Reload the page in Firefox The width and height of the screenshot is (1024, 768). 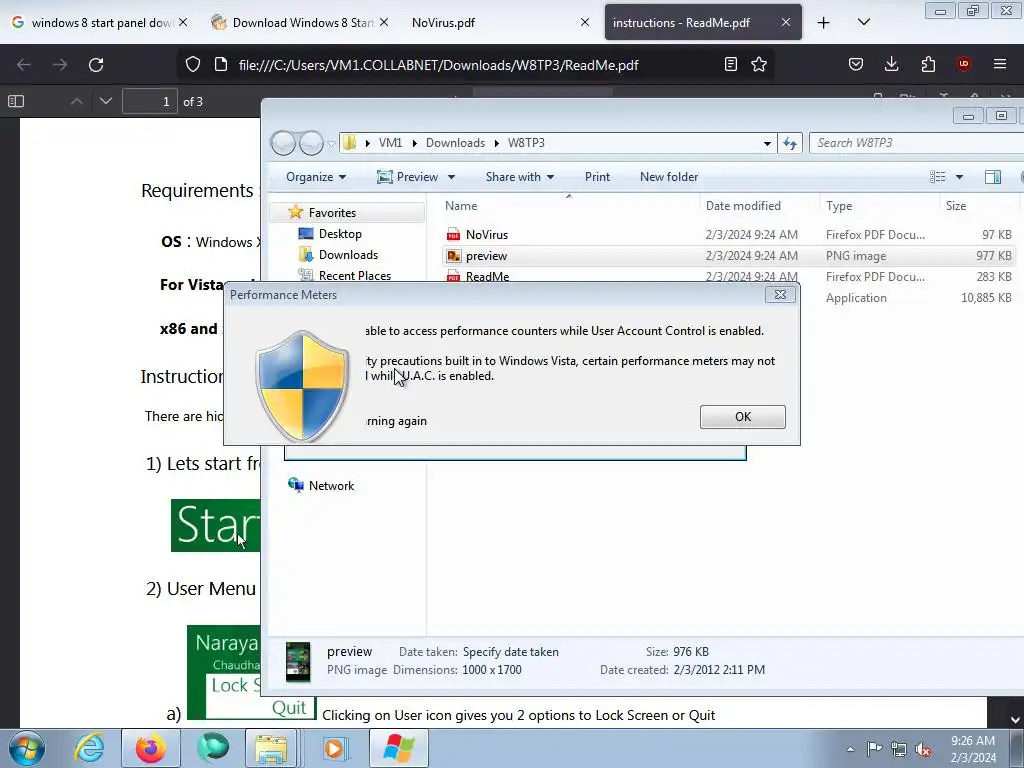tap(96, 65)
